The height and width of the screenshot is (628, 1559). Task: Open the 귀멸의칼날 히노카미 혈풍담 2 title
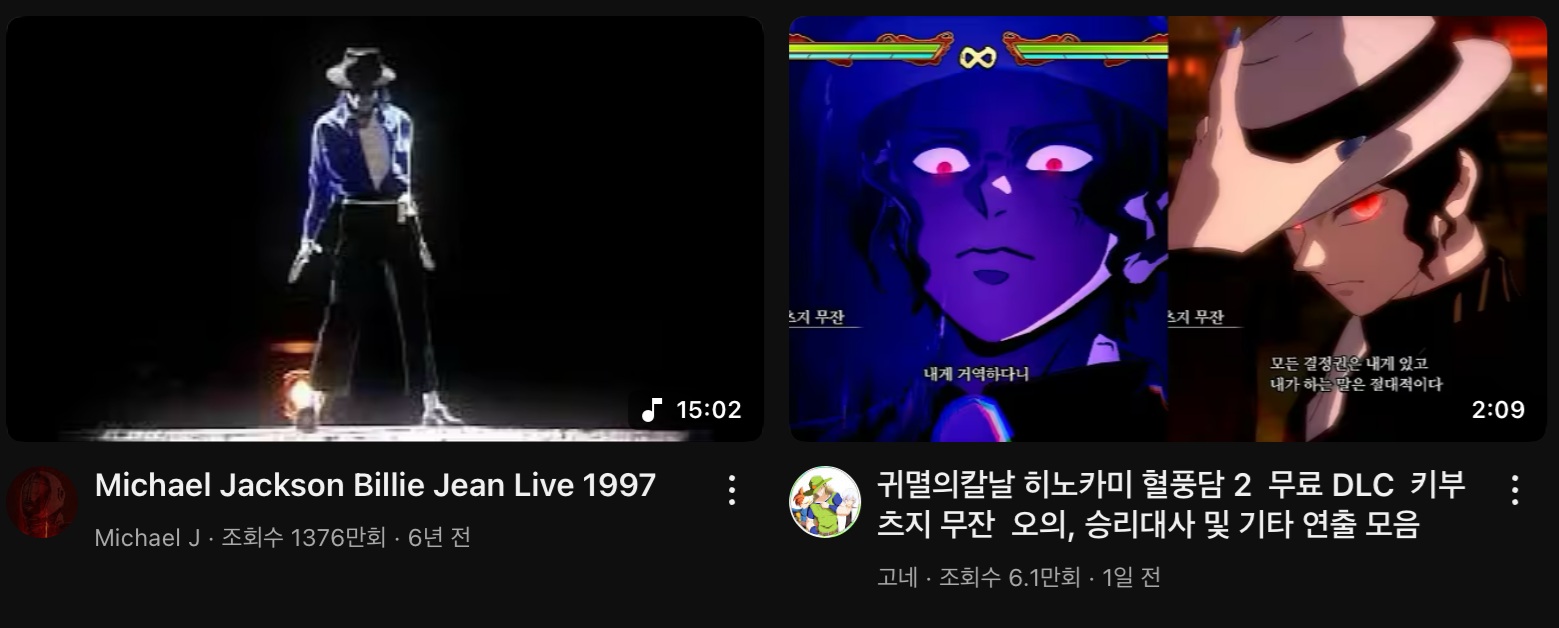[1171, 505]
